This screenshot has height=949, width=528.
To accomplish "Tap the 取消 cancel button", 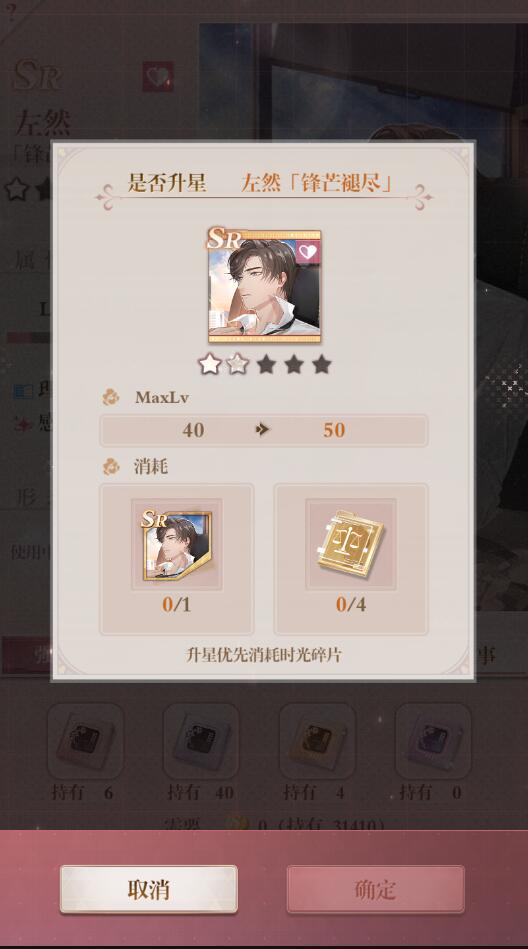I will 148,889.
